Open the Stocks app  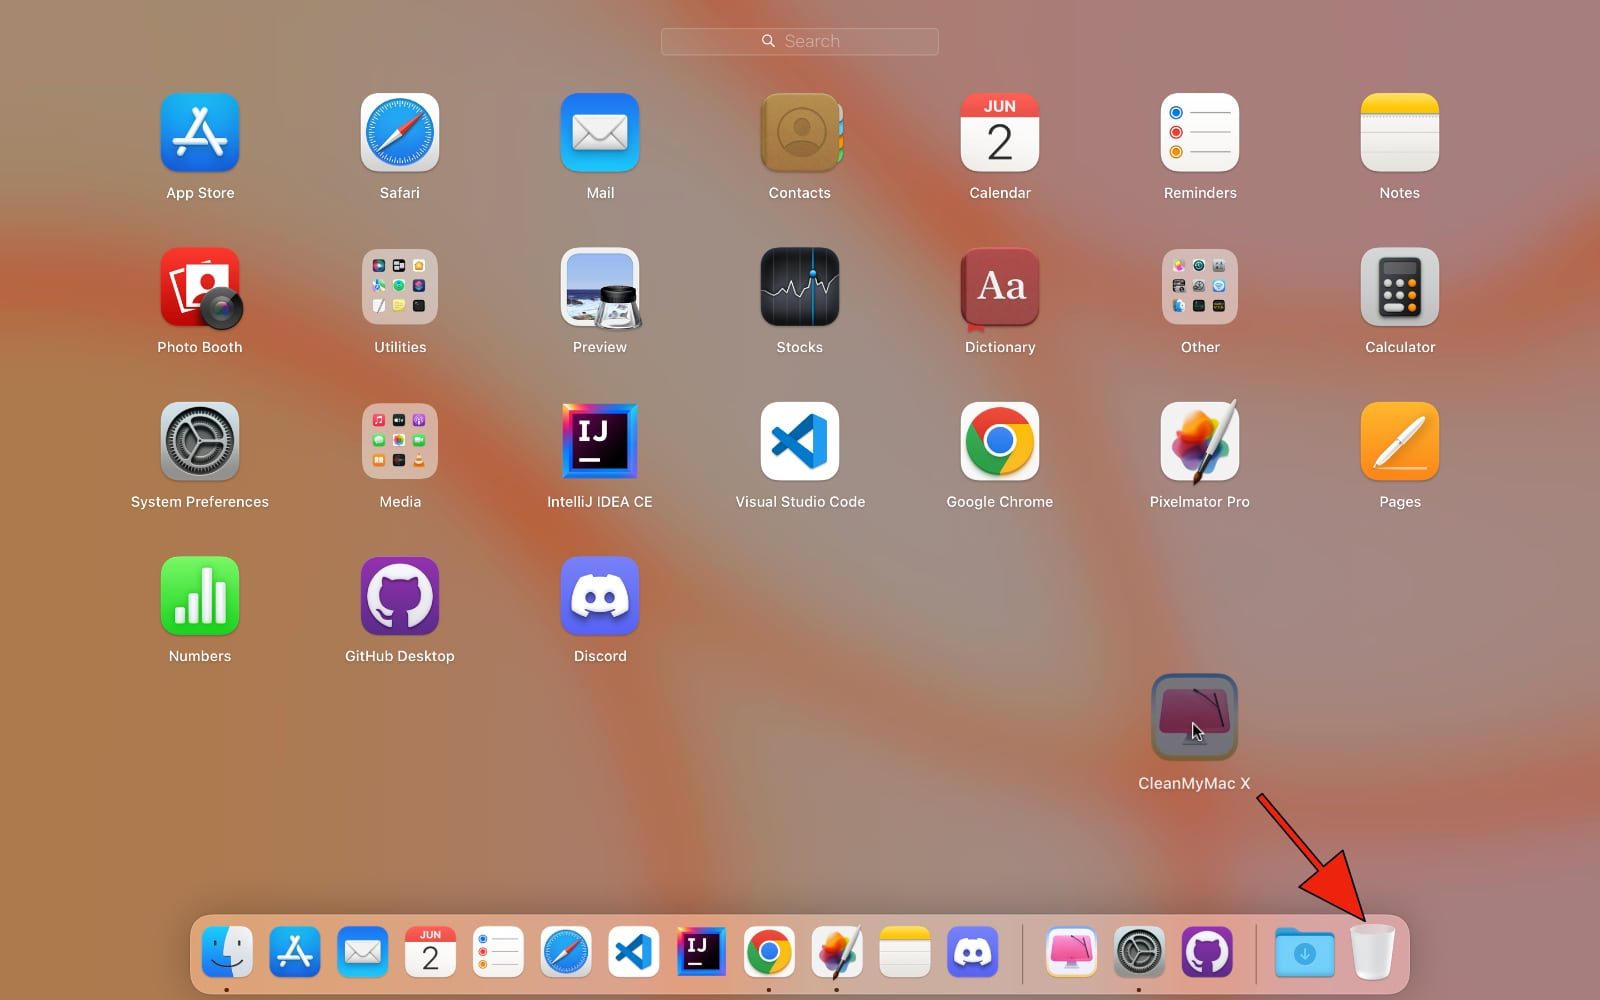tap(800, 288)
